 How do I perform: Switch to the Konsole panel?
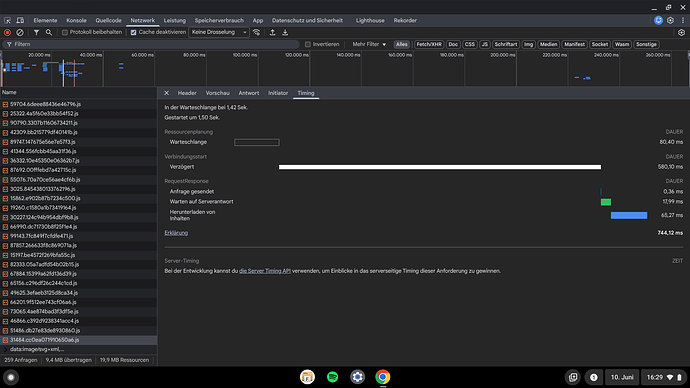click(76, 20)
